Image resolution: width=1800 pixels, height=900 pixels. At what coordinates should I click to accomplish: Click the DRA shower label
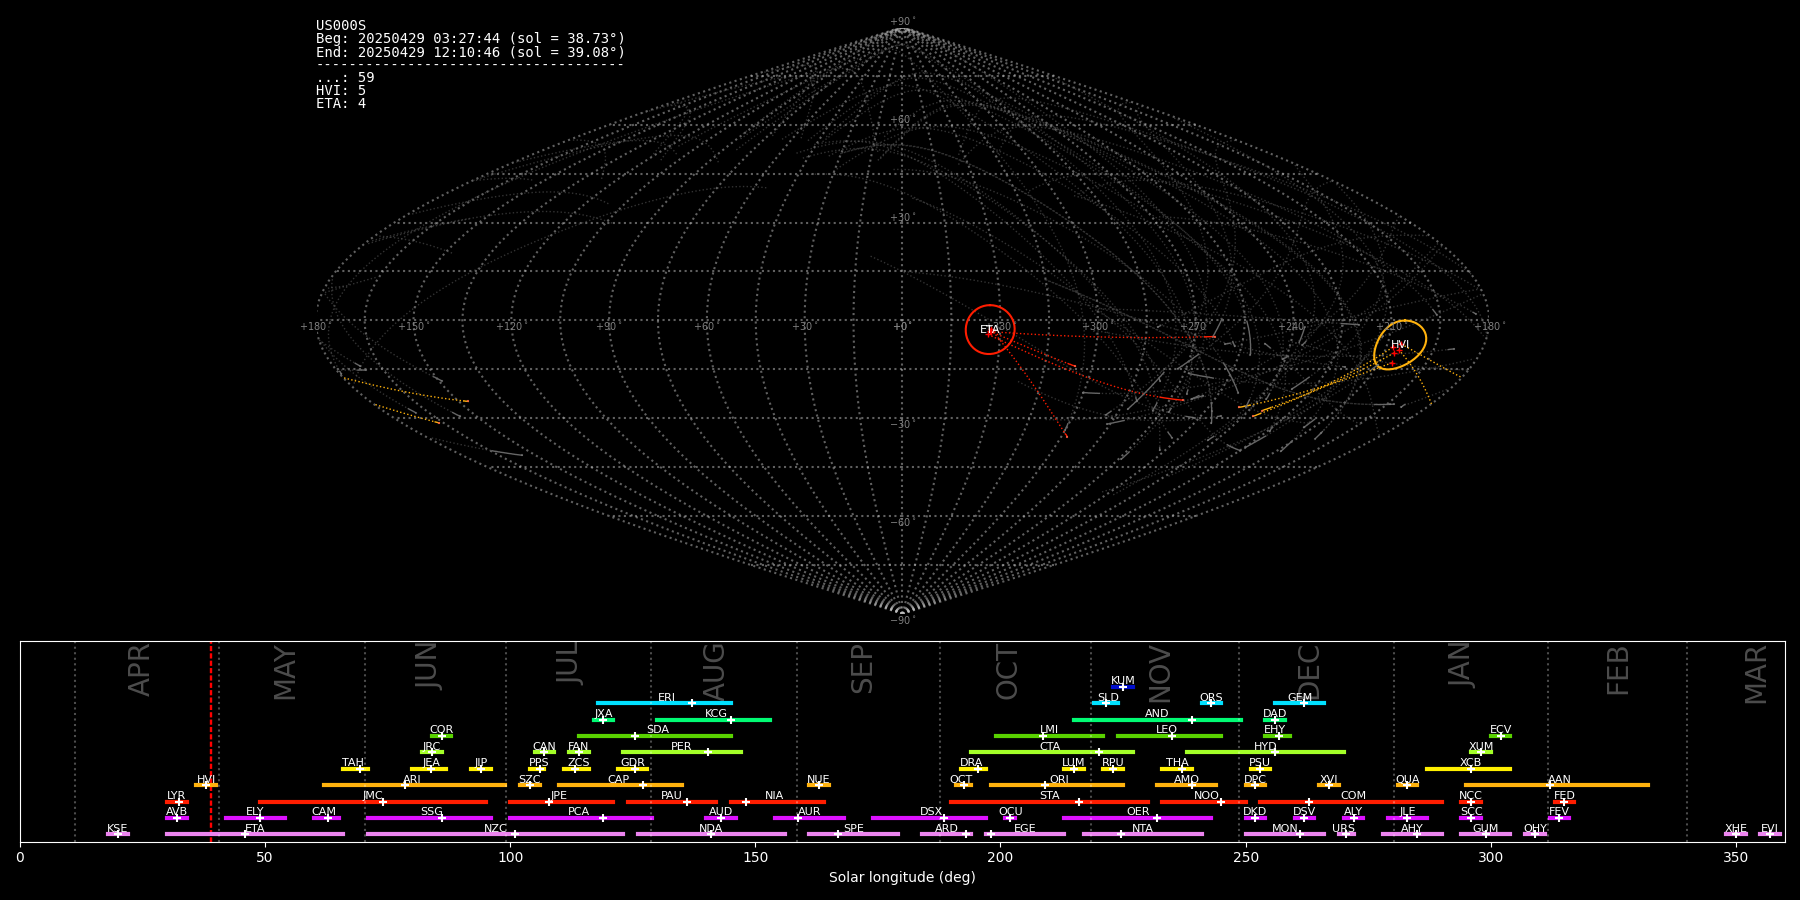971,762
